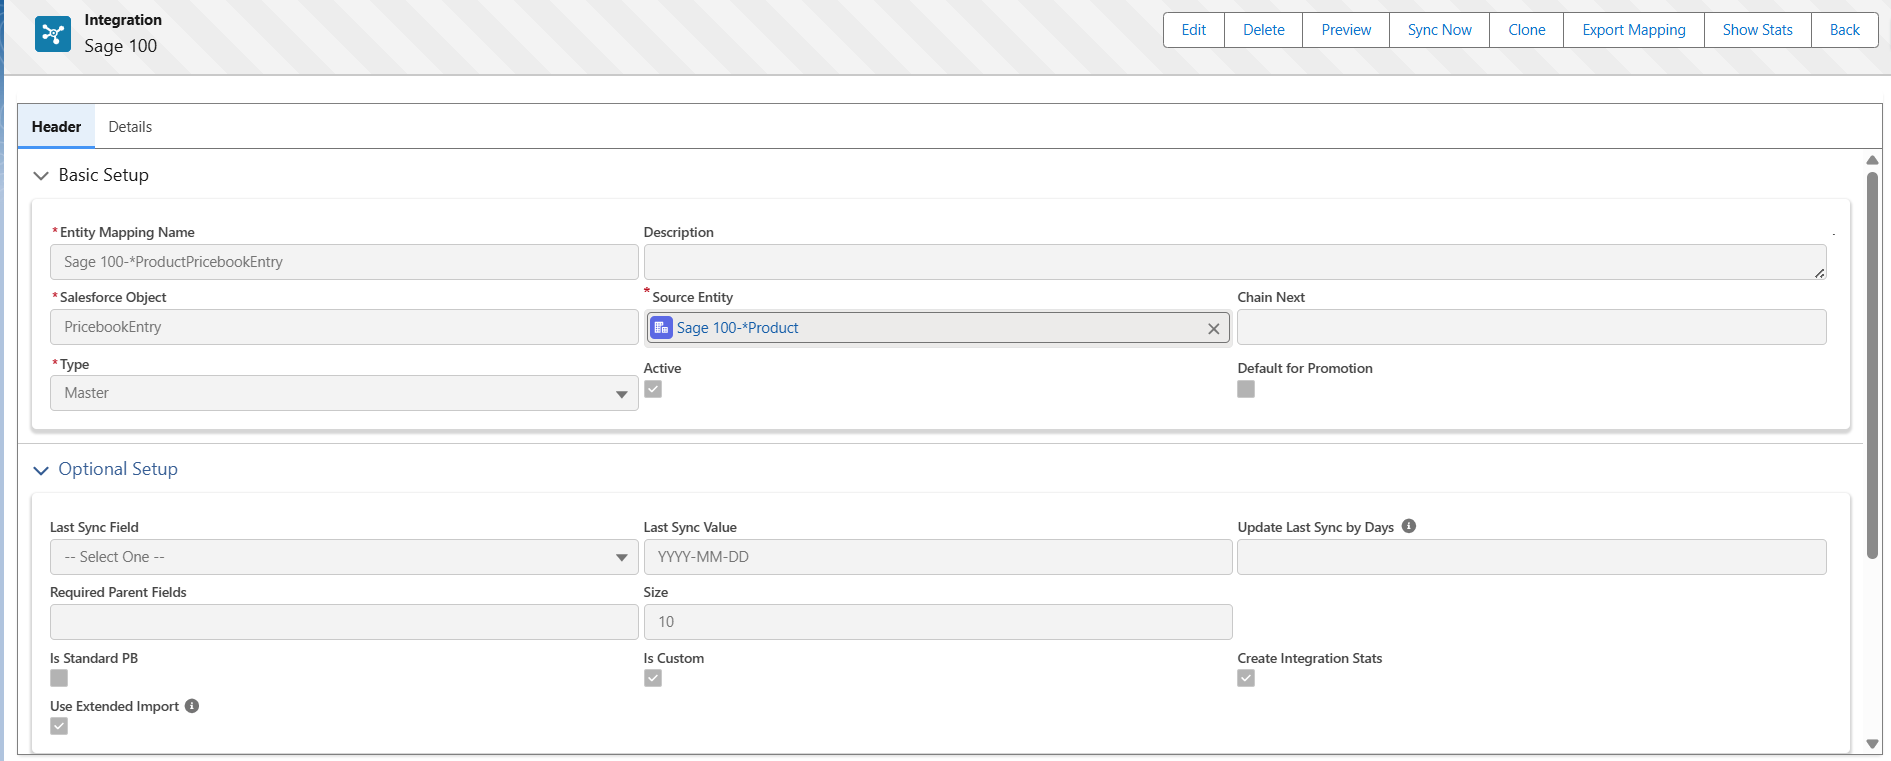Click the Integration app icon in header
Viewport: 1891px width, 761px height.
[x=52, y=34]
